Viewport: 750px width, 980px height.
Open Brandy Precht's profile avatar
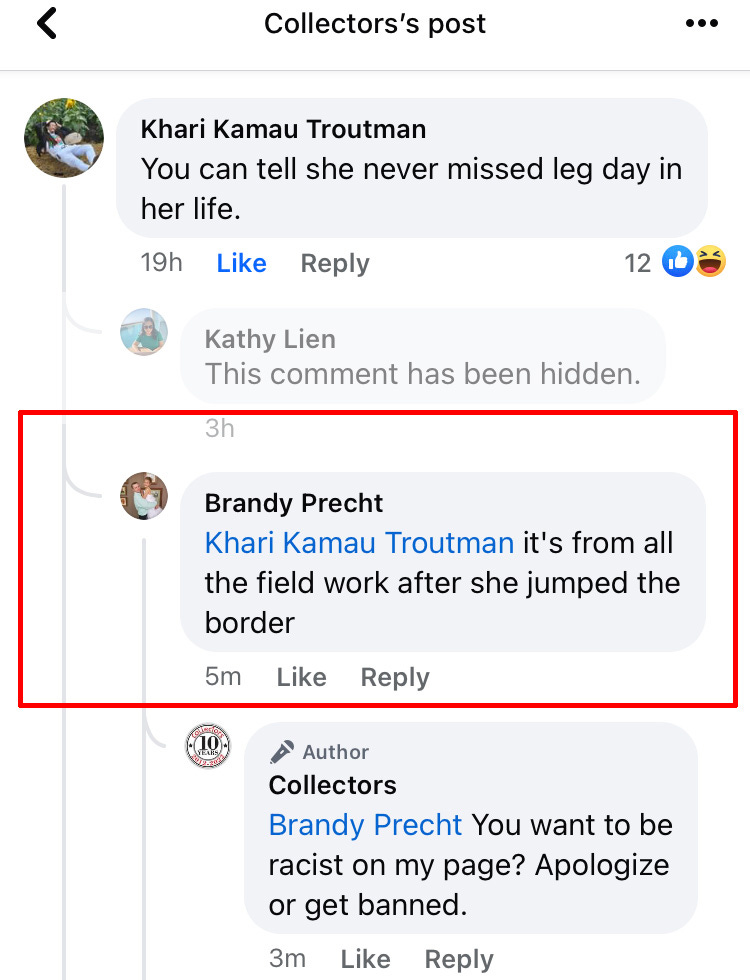click(144, 495)
